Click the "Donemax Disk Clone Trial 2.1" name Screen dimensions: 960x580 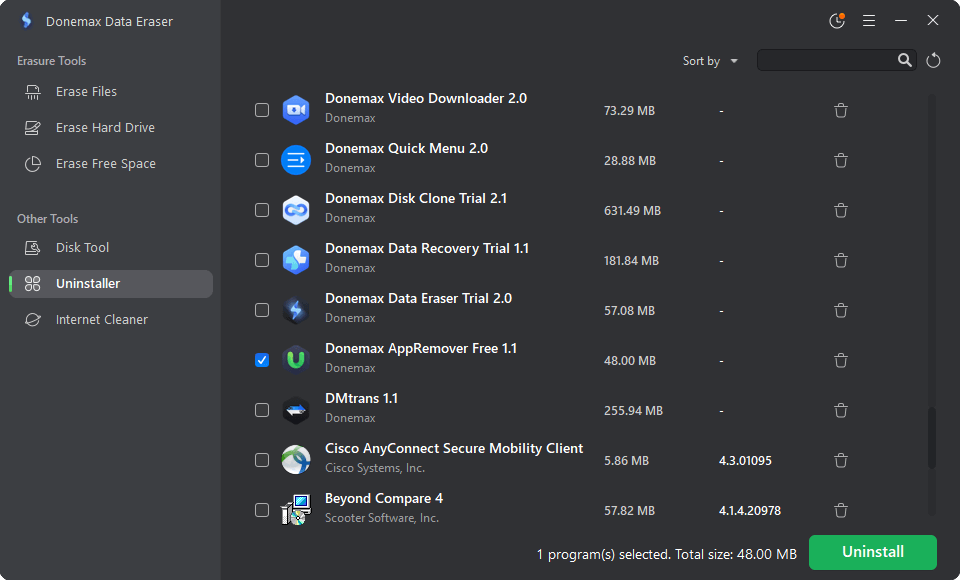(x=416, y=198)
